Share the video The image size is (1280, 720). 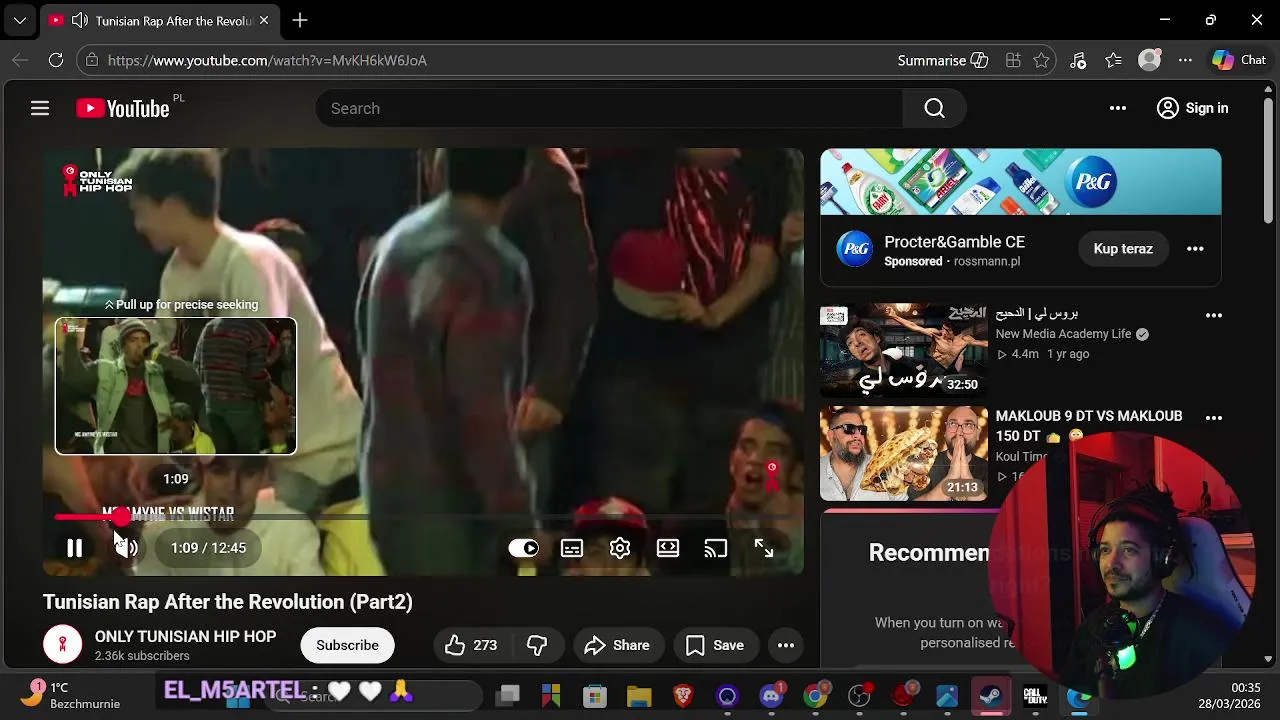tap(617, 645)
